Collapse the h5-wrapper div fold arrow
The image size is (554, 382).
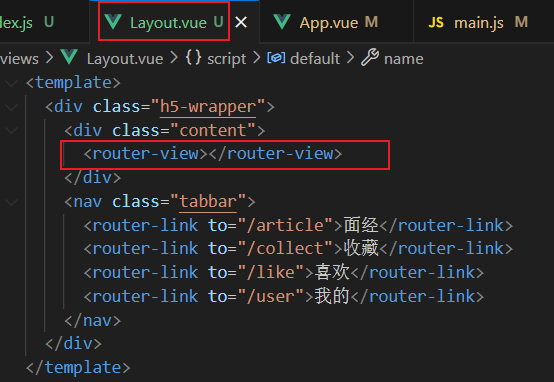click(11, 107)
